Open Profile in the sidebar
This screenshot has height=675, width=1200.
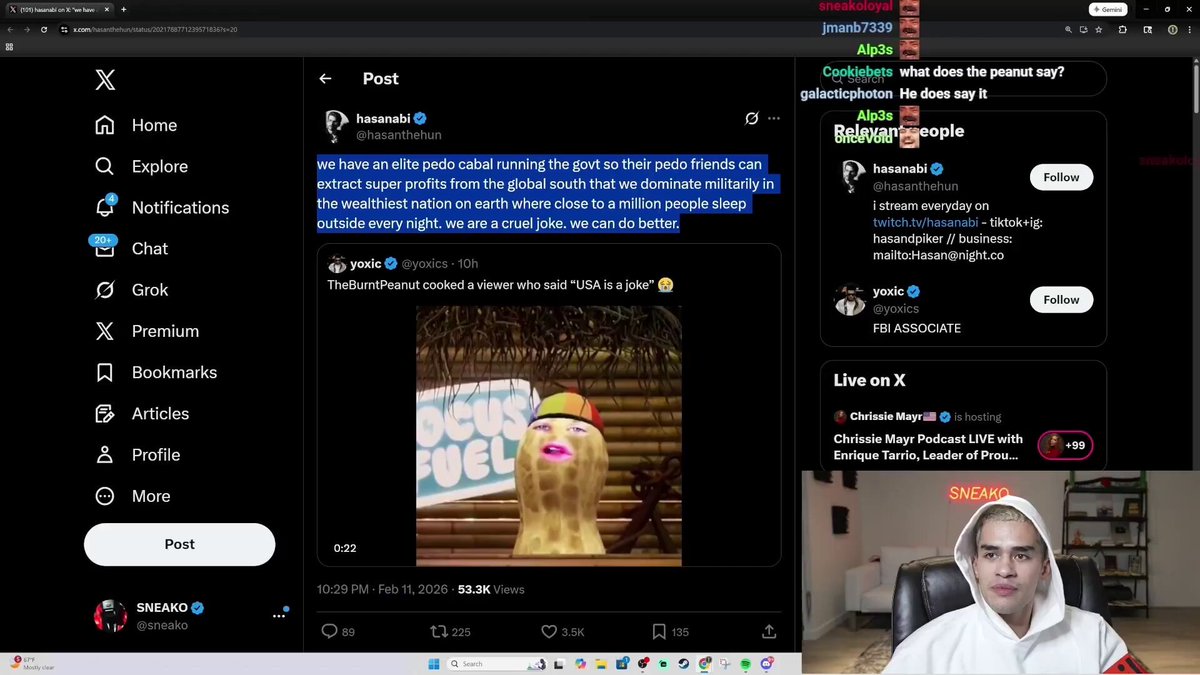[137, 455]
